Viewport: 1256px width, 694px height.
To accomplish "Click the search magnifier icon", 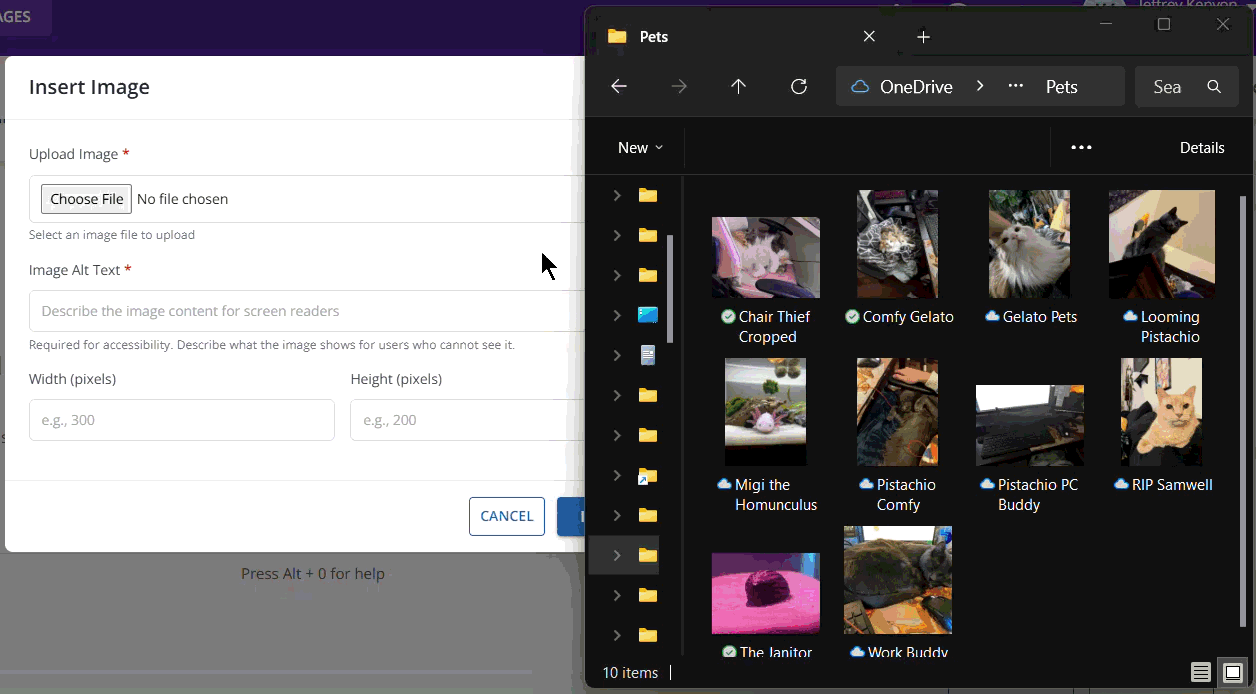I will click(x=1214, y=87).
